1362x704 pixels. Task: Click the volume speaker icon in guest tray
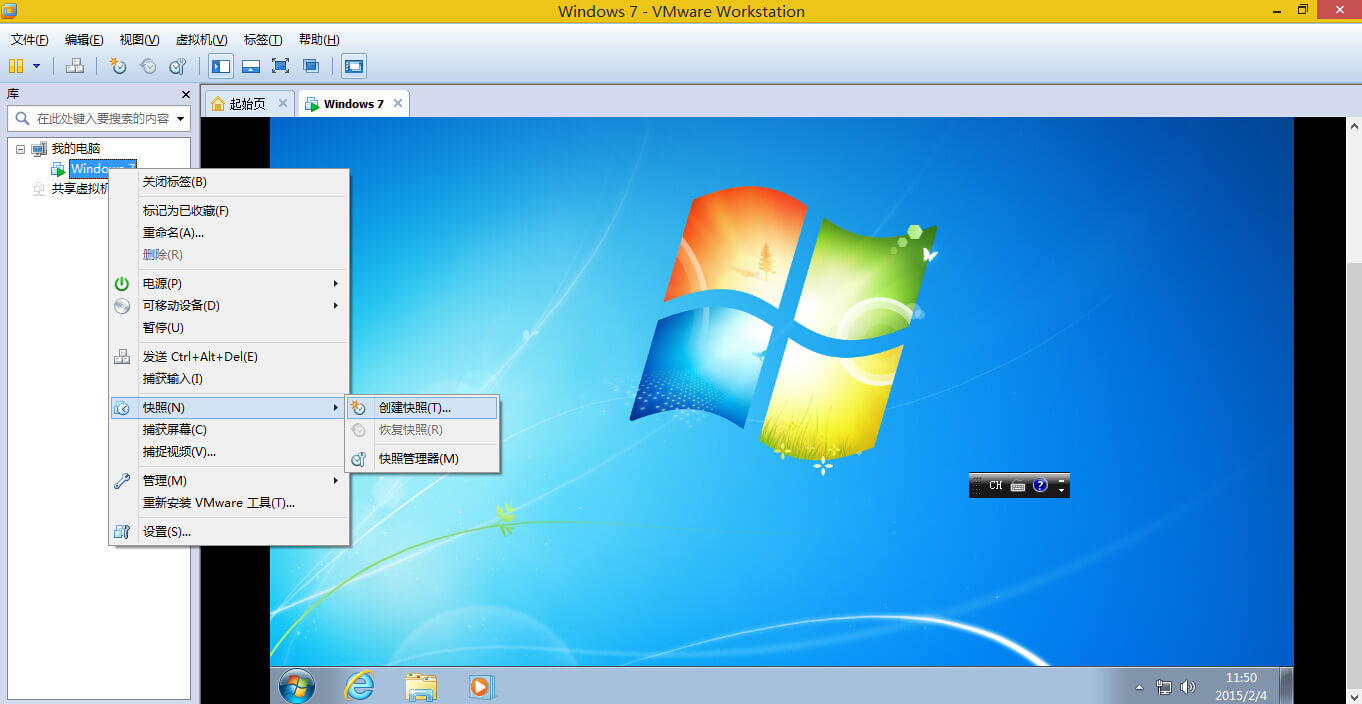click(1188, 687)
